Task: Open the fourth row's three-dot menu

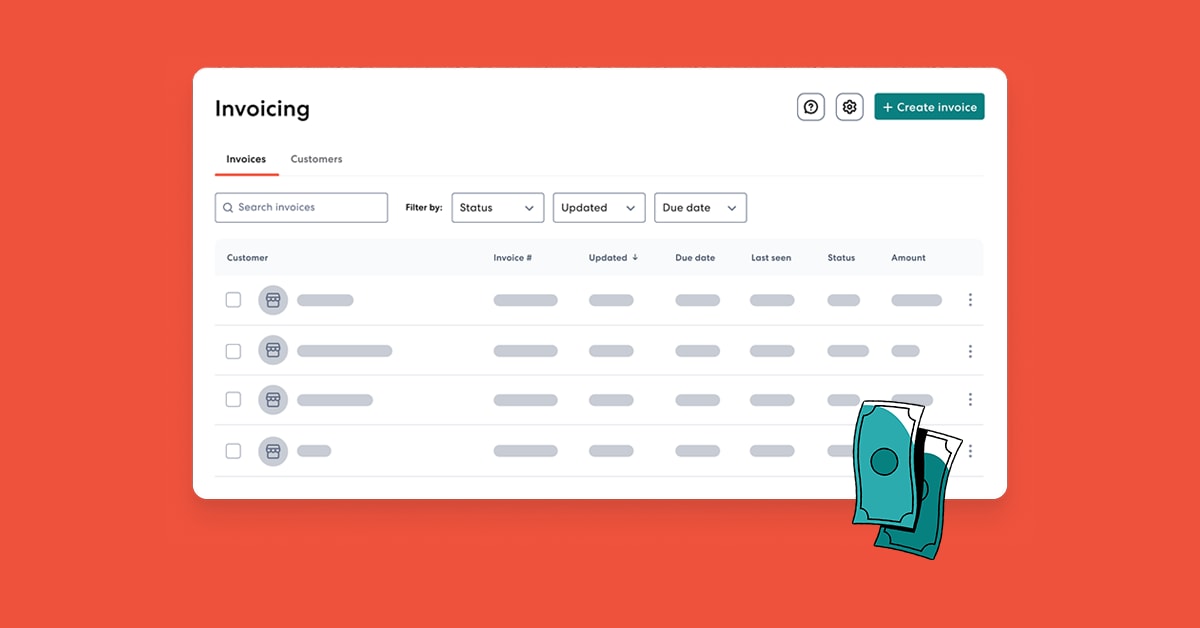Action: [970, 451]
